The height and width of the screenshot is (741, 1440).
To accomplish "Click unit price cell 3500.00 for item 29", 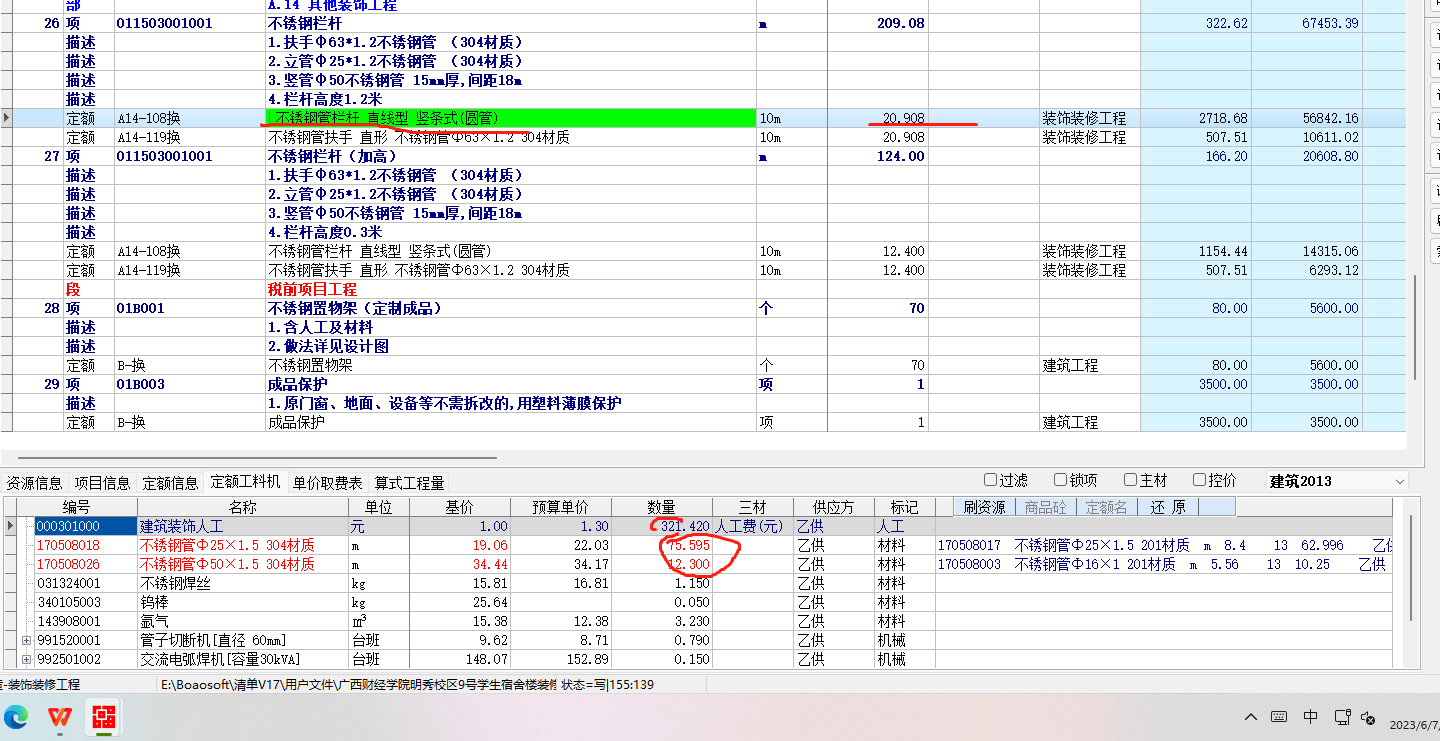I will pos(1195,384).
